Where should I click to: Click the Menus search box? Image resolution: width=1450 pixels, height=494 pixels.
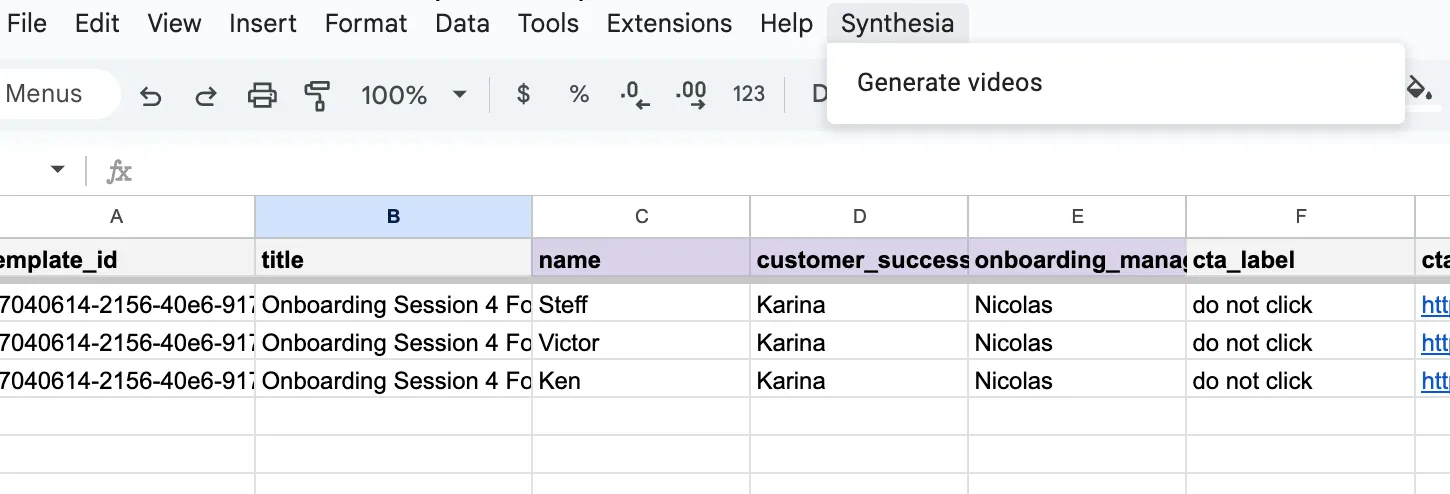tap(55, 94)
